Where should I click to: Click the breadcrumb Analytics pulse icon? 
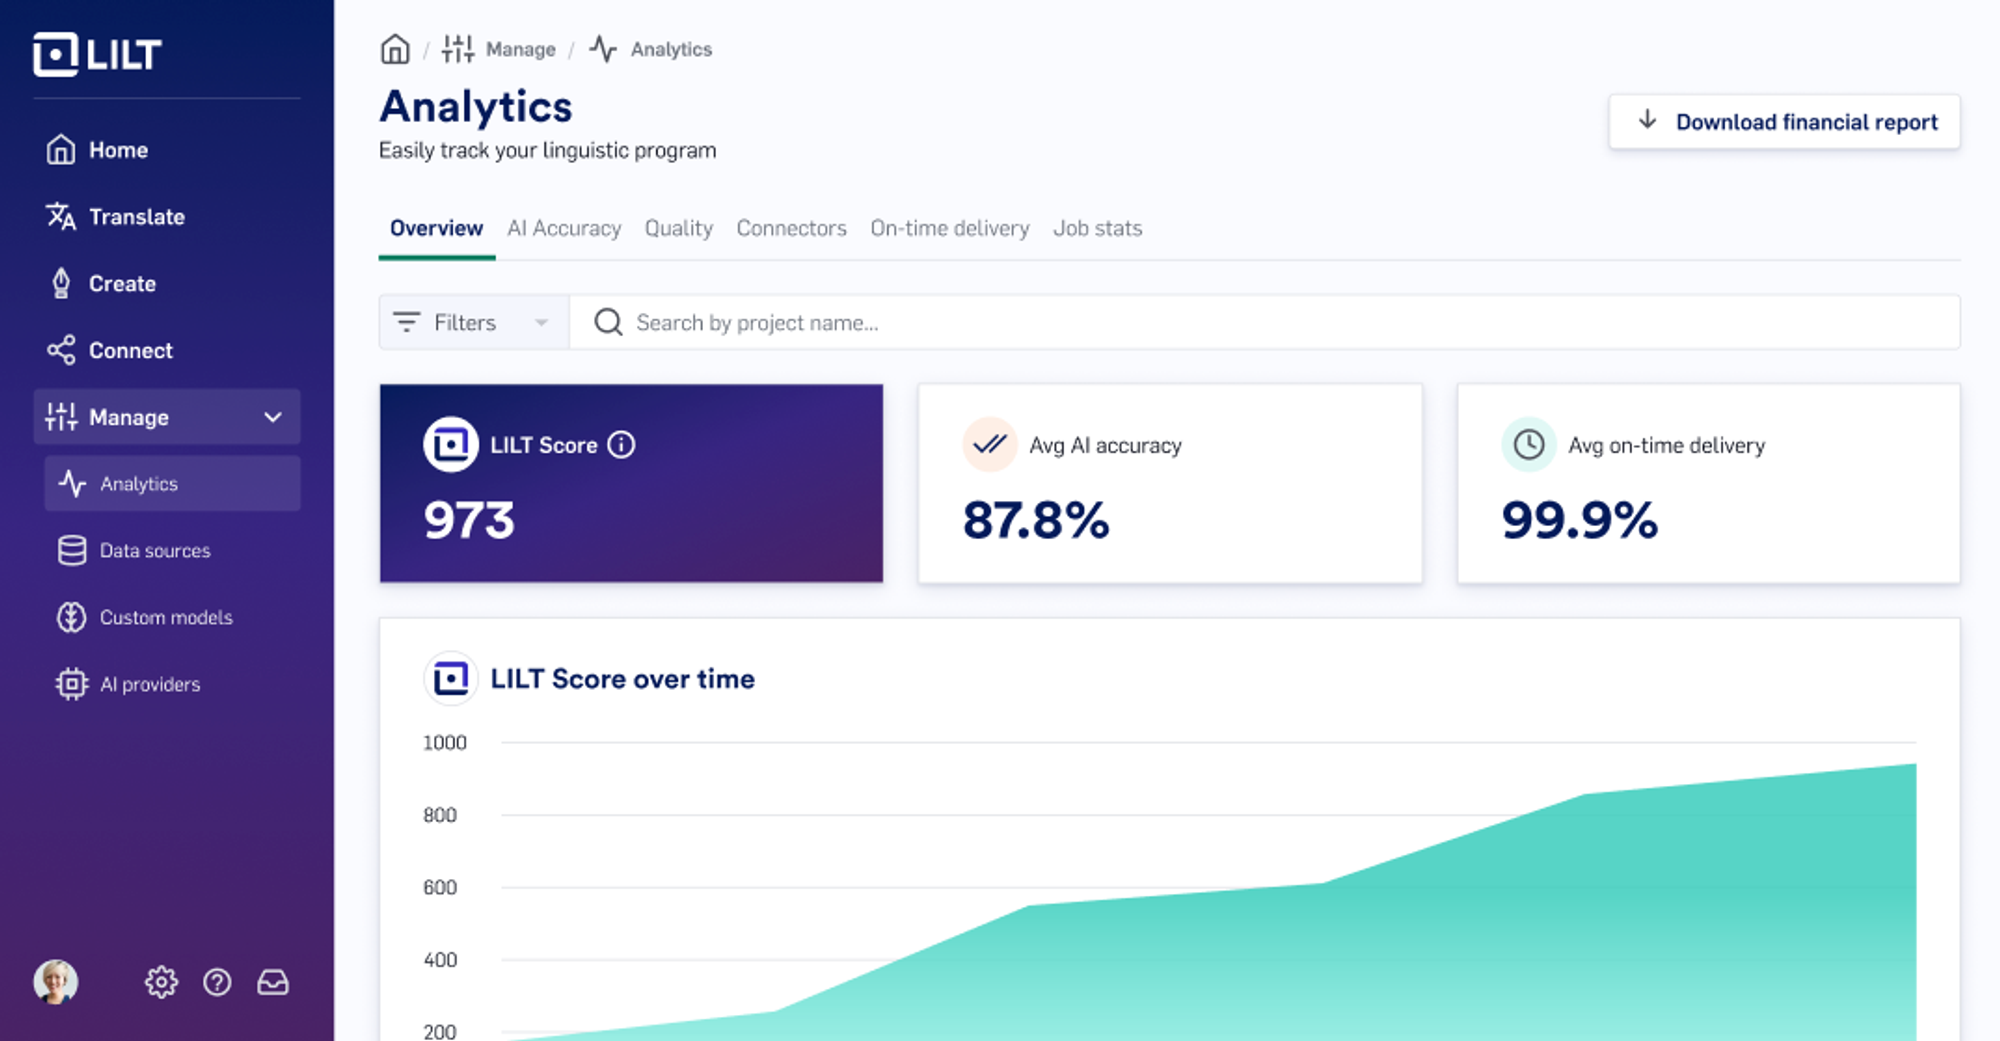pyautogui.click(x=603, y=49)
